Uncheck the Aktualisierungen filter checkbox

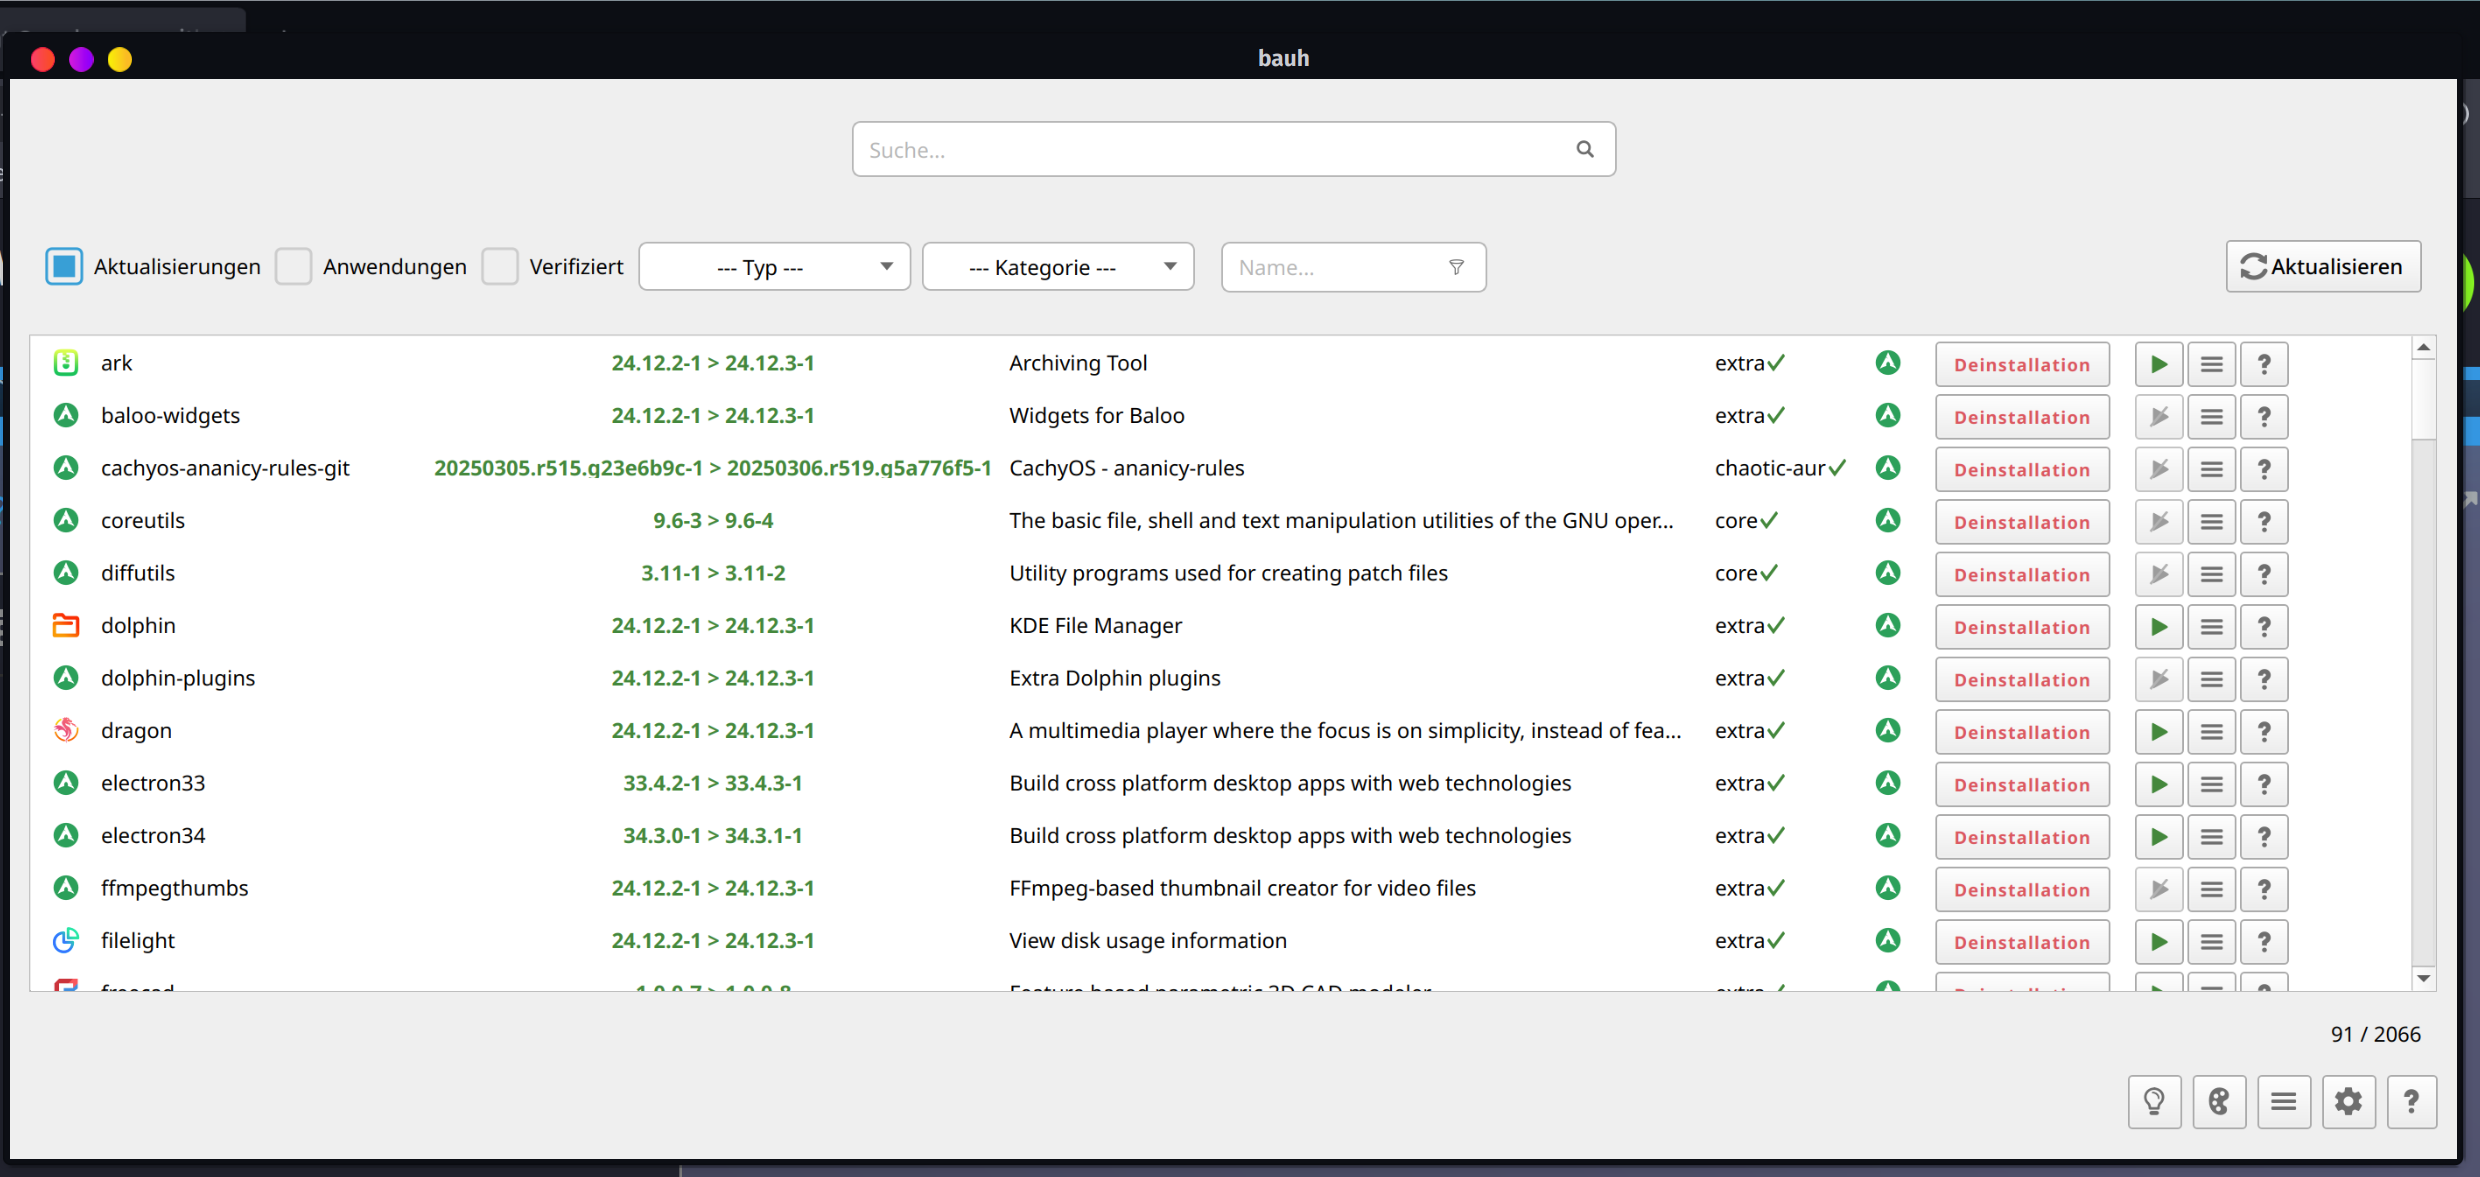tap(64, 266)
